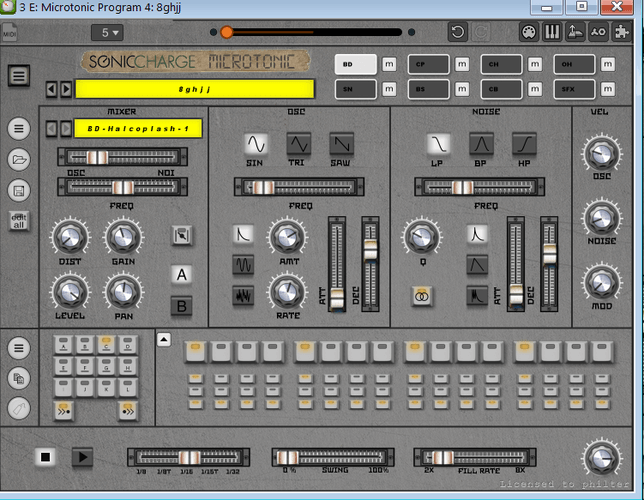Select the SFX drum channel
Screen dimensions: 644x500
tap(574, 89)
